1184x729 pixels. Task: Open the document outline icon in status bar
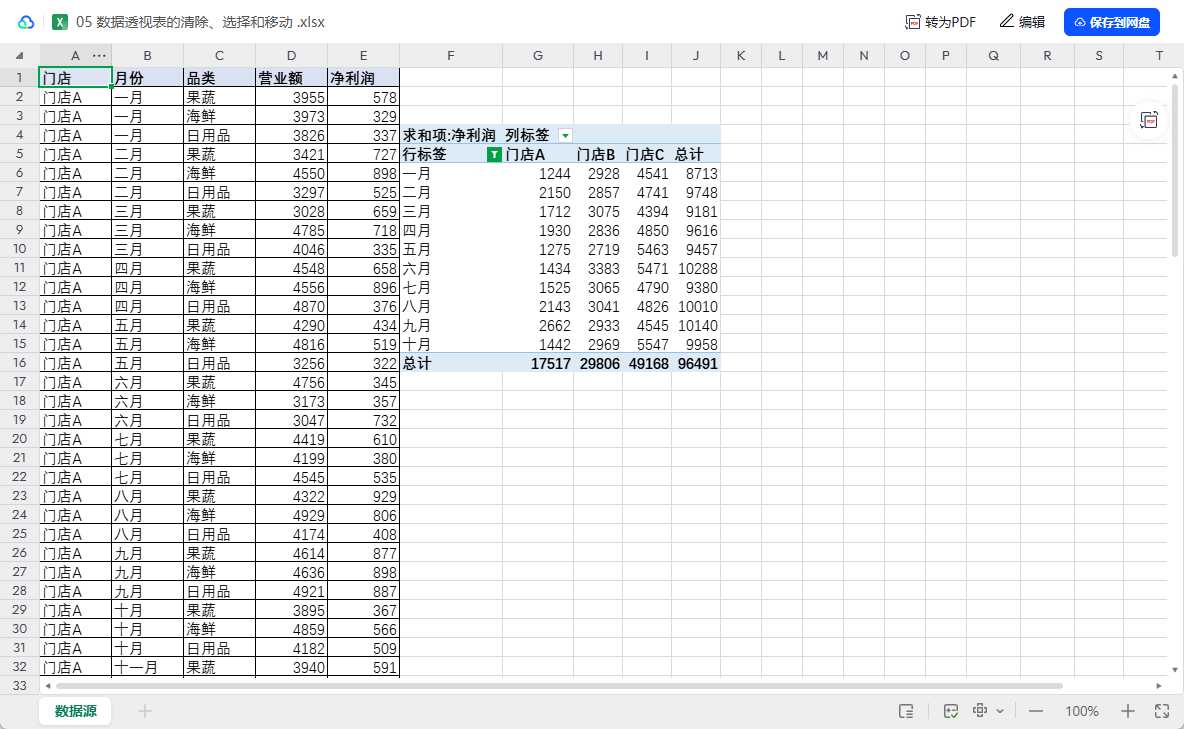click(x=907, y=711)
